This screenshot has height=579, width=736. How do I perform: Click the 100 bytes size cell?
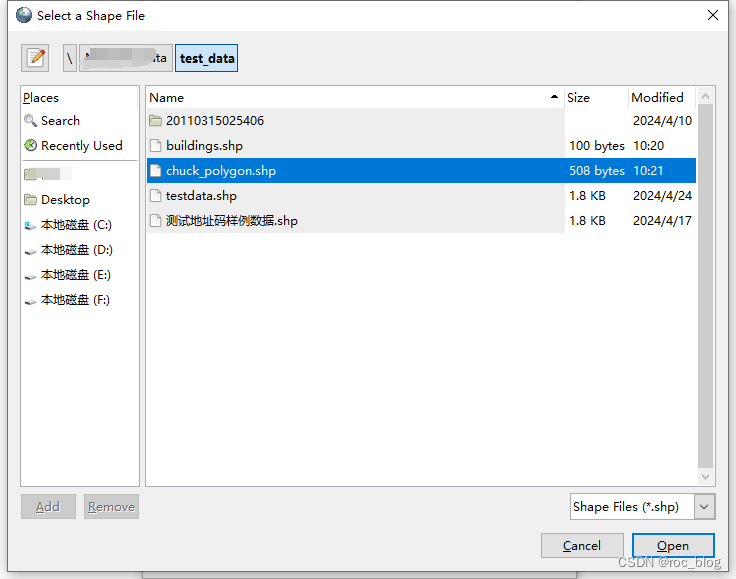[597, 145]
